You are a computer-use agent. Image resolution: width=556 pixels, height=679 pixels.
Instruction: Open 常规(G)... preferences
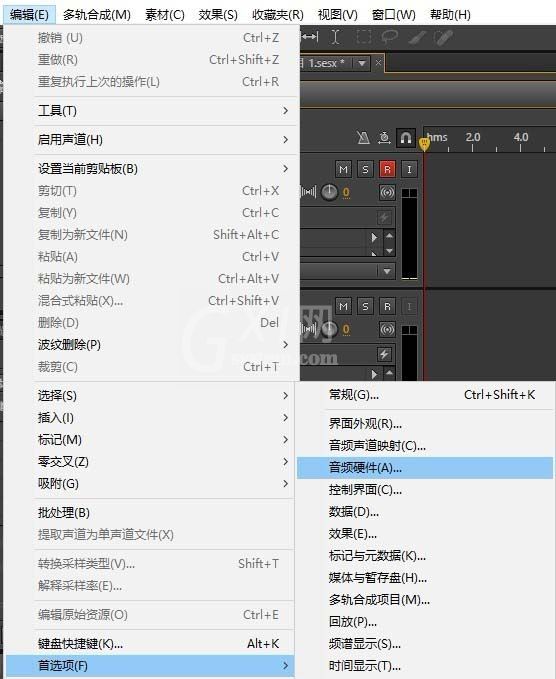[x=425, y=395]
